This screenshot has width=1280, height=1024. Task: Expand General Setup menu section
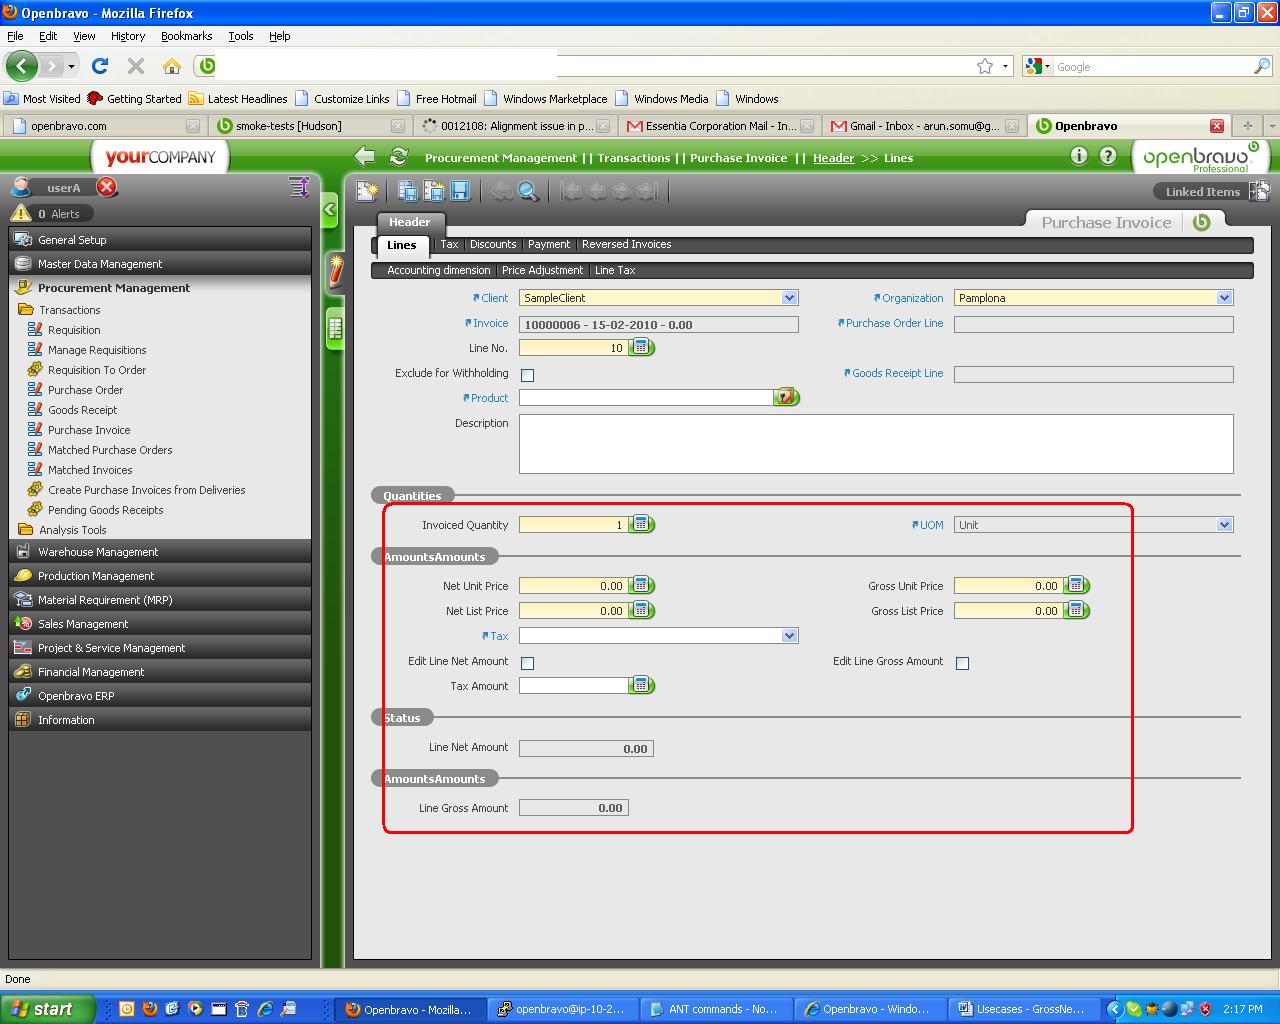coord(160,240)
